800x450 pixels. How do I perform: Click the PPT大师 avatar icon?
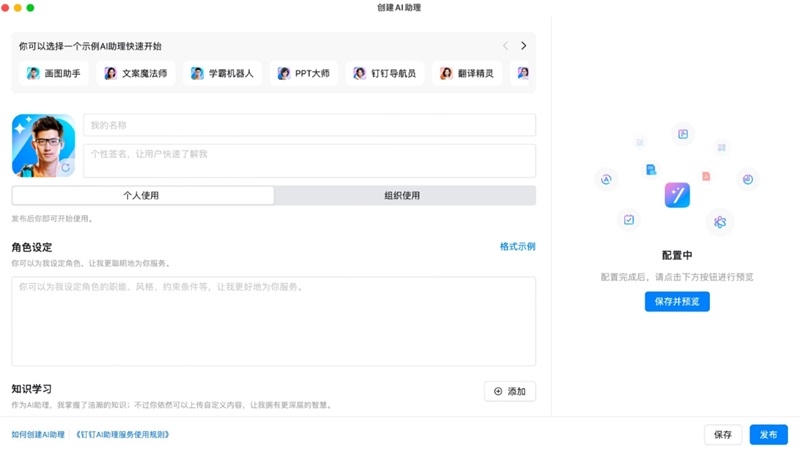[x=284, y=73]
